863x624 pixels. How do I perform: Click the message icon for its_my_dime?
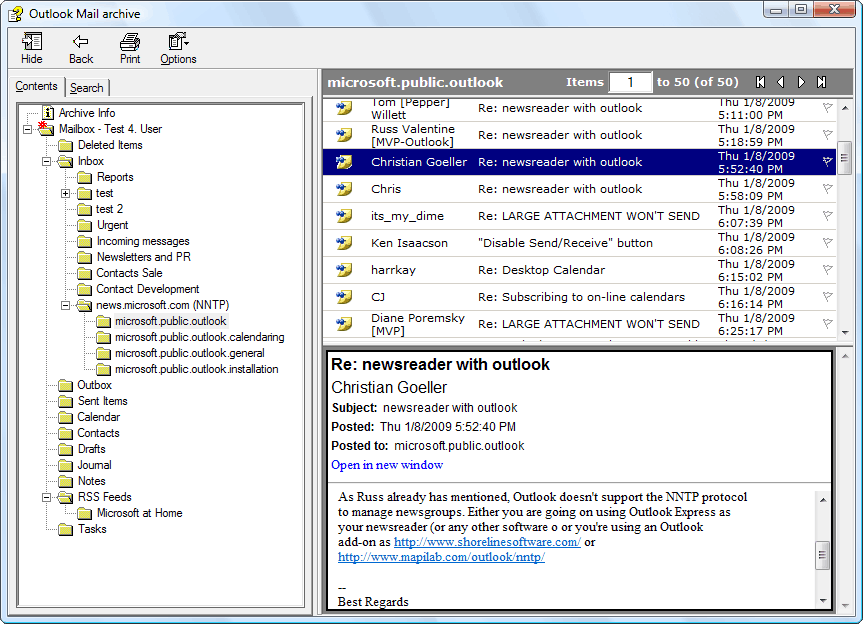click(x=344, y=216)
